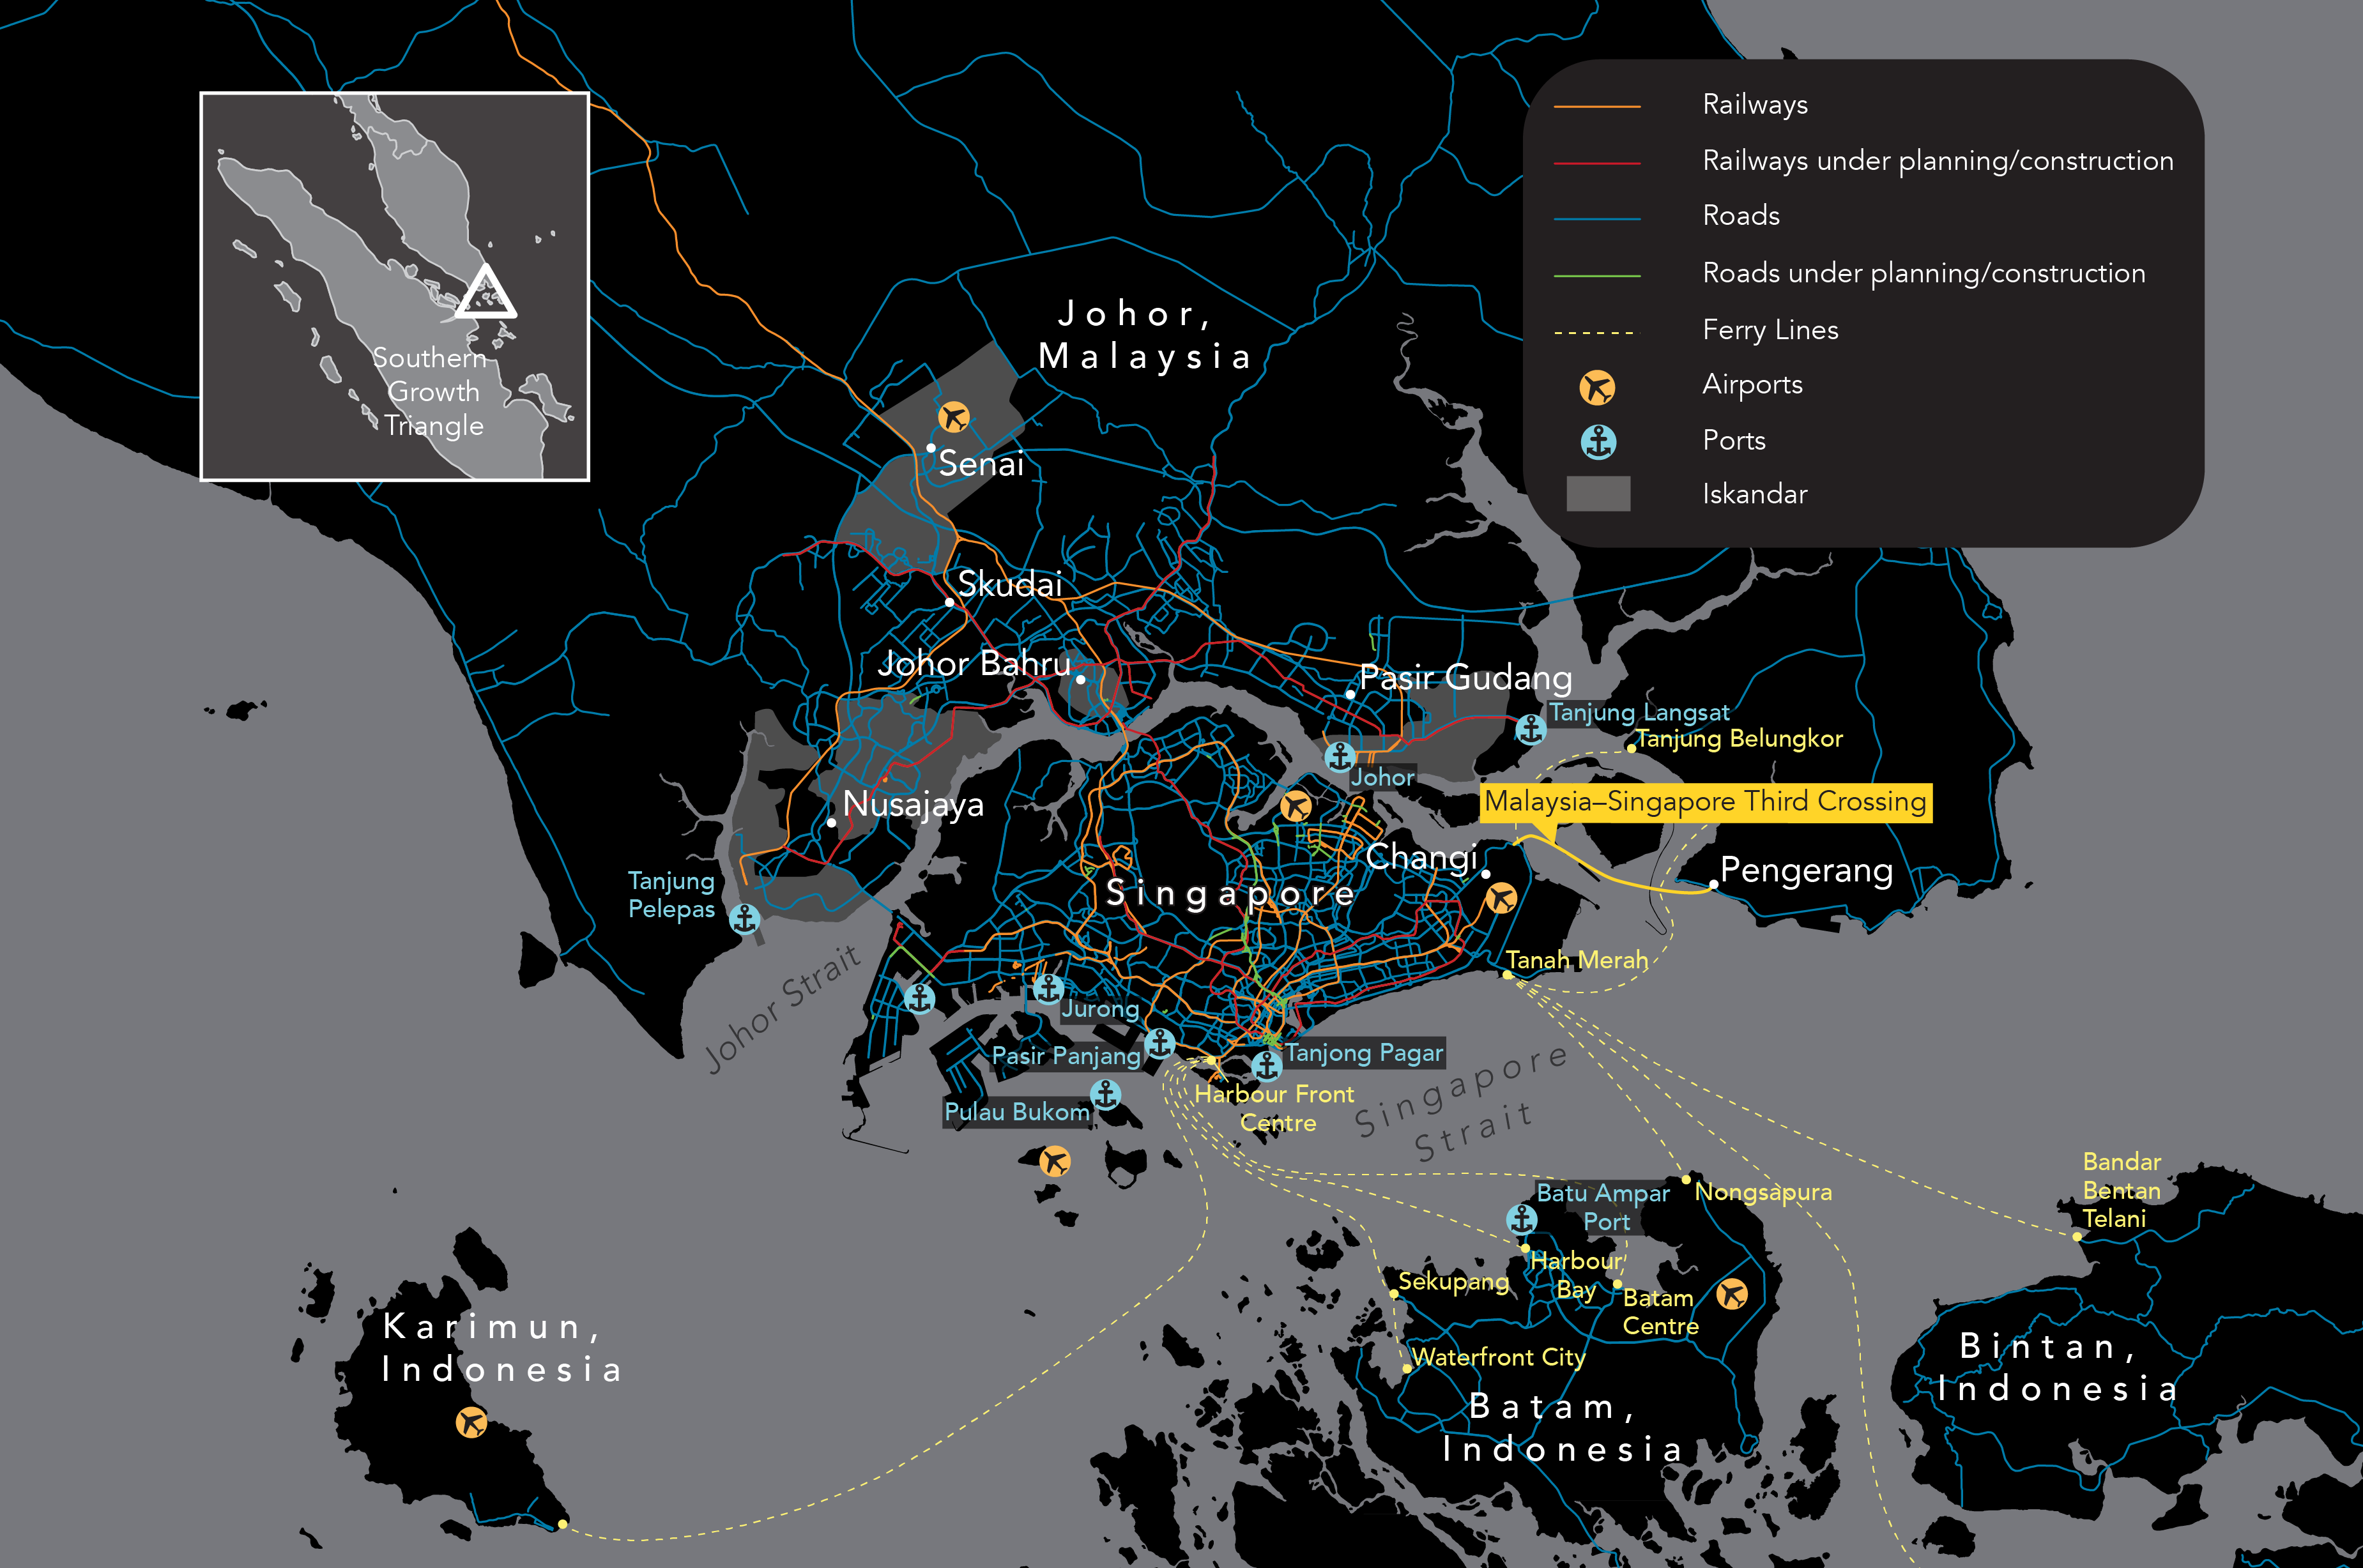
Task: Click the Pulau Bukom port anchor icon
Action: click(x=1105, y=1094)
